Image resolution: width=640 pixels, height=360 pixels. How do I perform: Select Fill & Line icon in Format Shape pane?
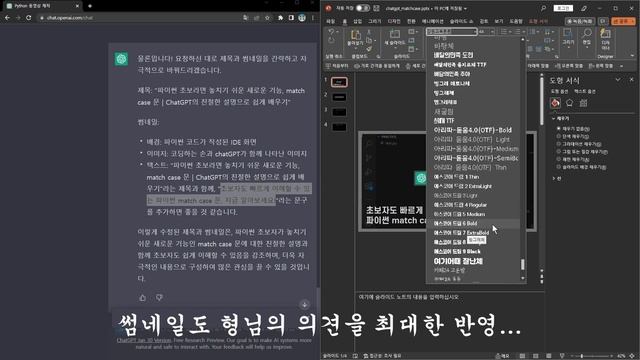[x=555, y=103]
